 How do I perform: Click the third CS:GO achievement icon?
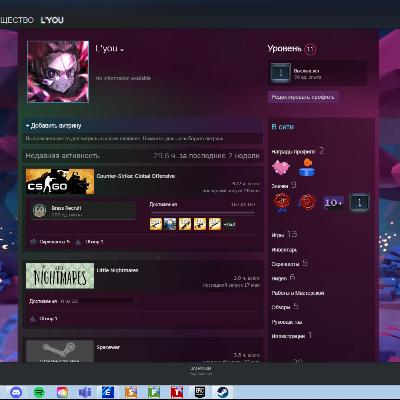(185, 224)
